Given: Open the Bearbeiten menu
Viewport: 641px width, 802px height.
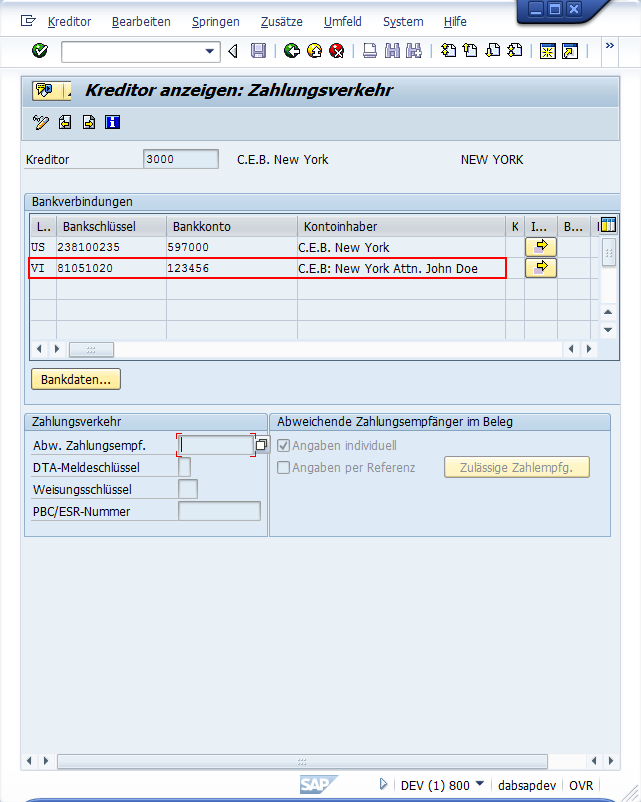Looking at the screenshot, I should pos(141,22).
